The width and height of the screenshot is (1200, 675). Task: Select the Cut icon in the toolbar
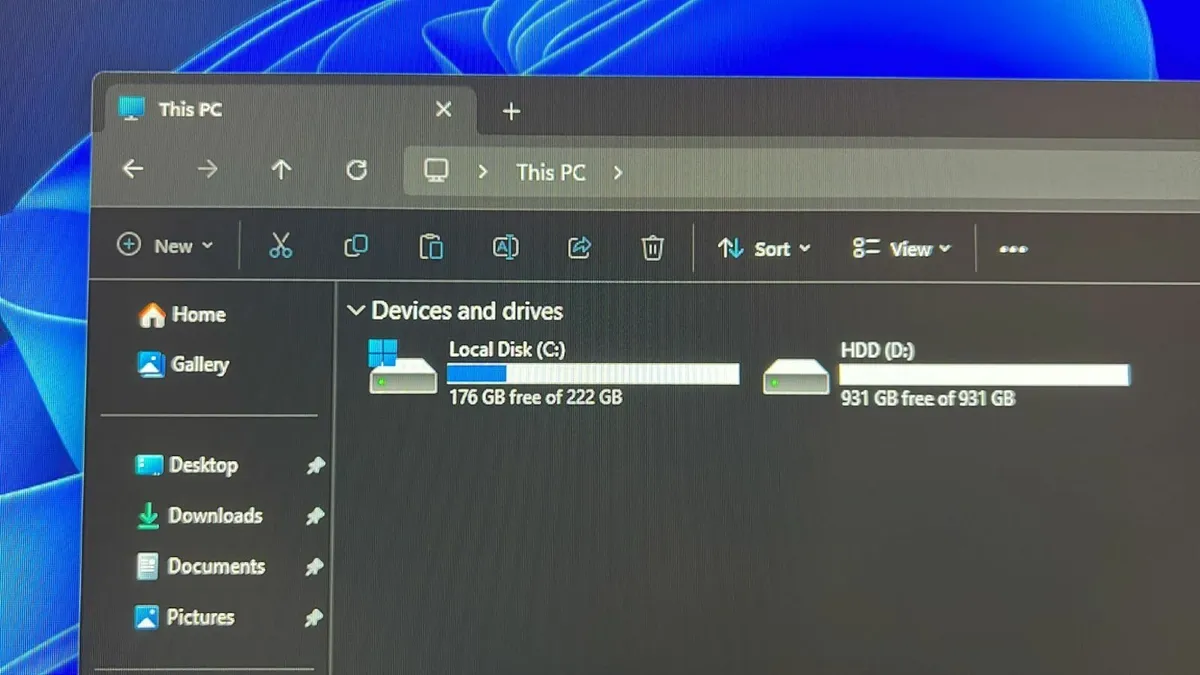coord(281,247)
